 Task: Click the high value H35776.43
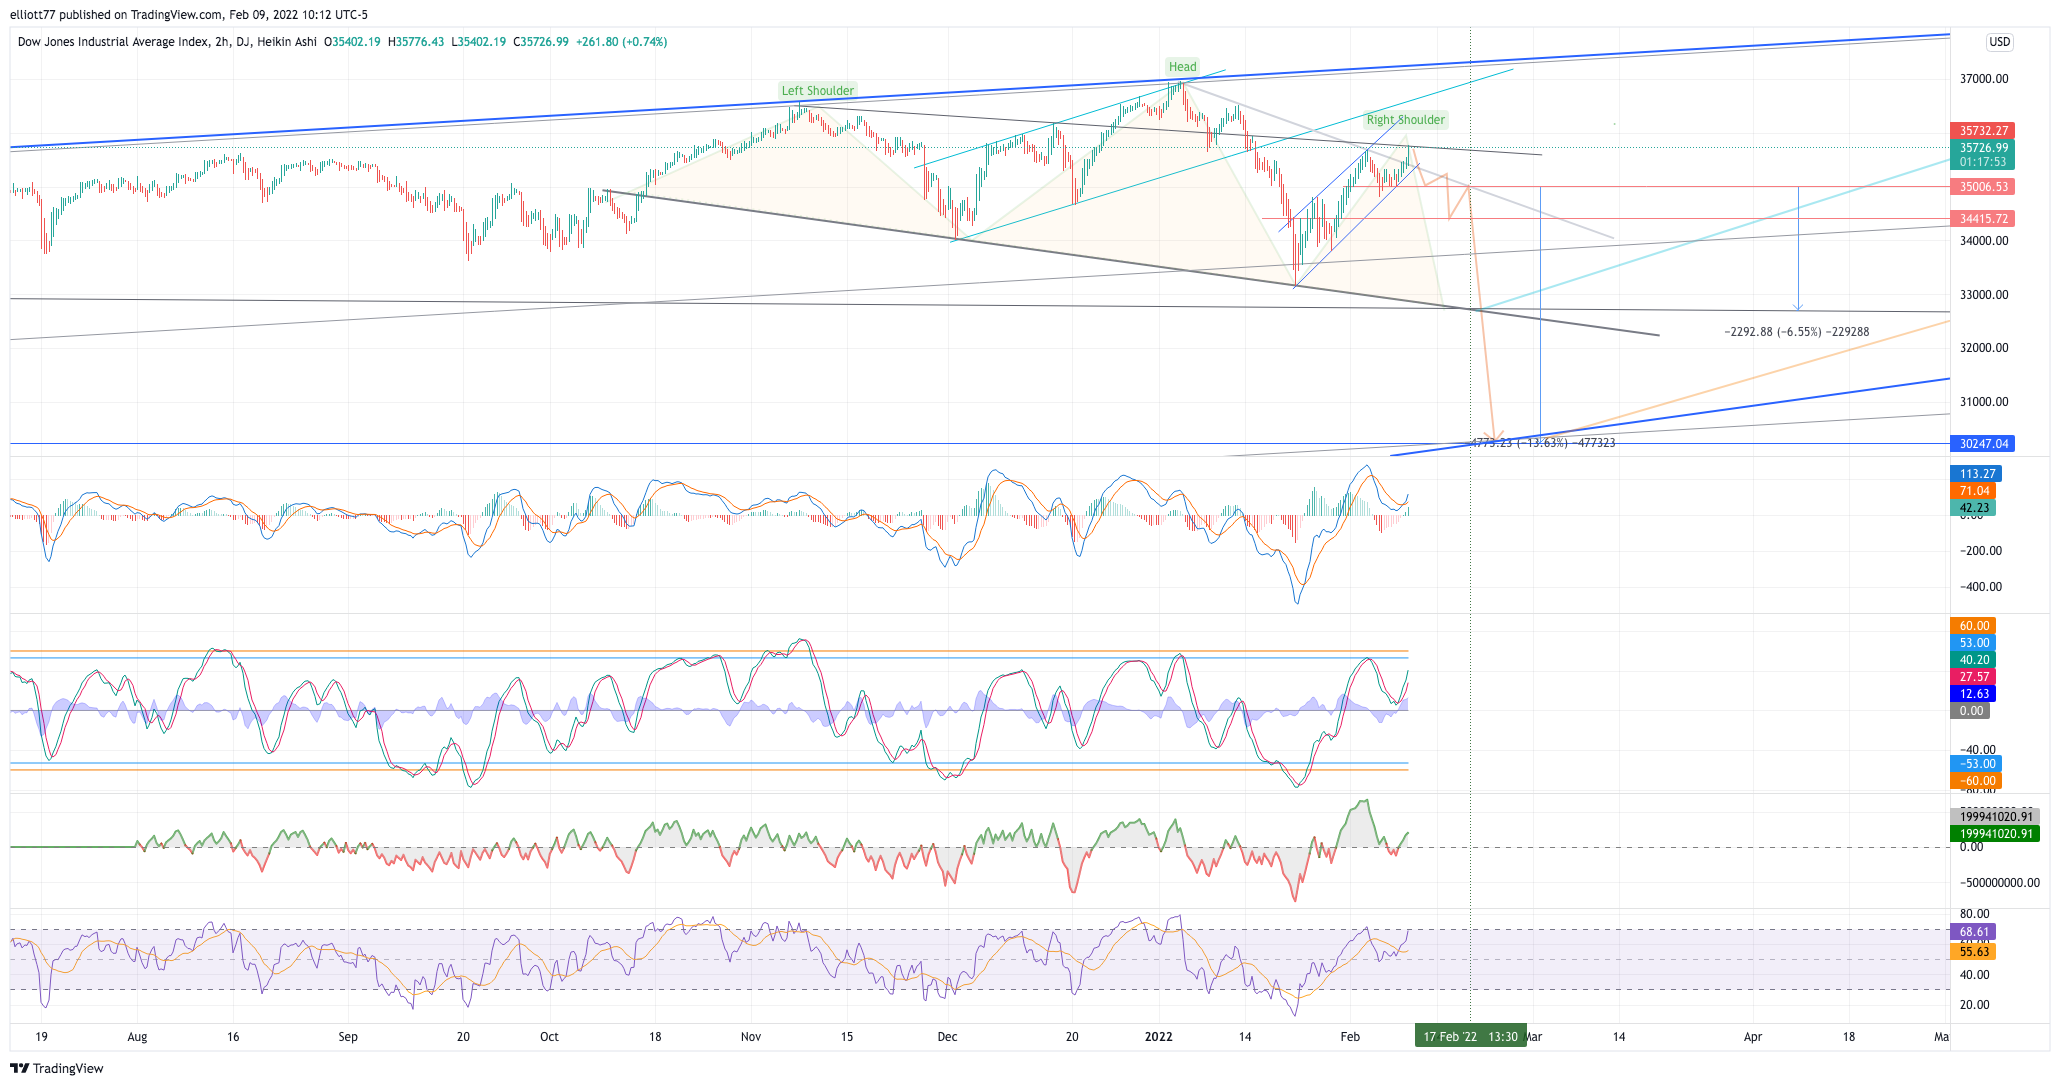pos(416,42)
